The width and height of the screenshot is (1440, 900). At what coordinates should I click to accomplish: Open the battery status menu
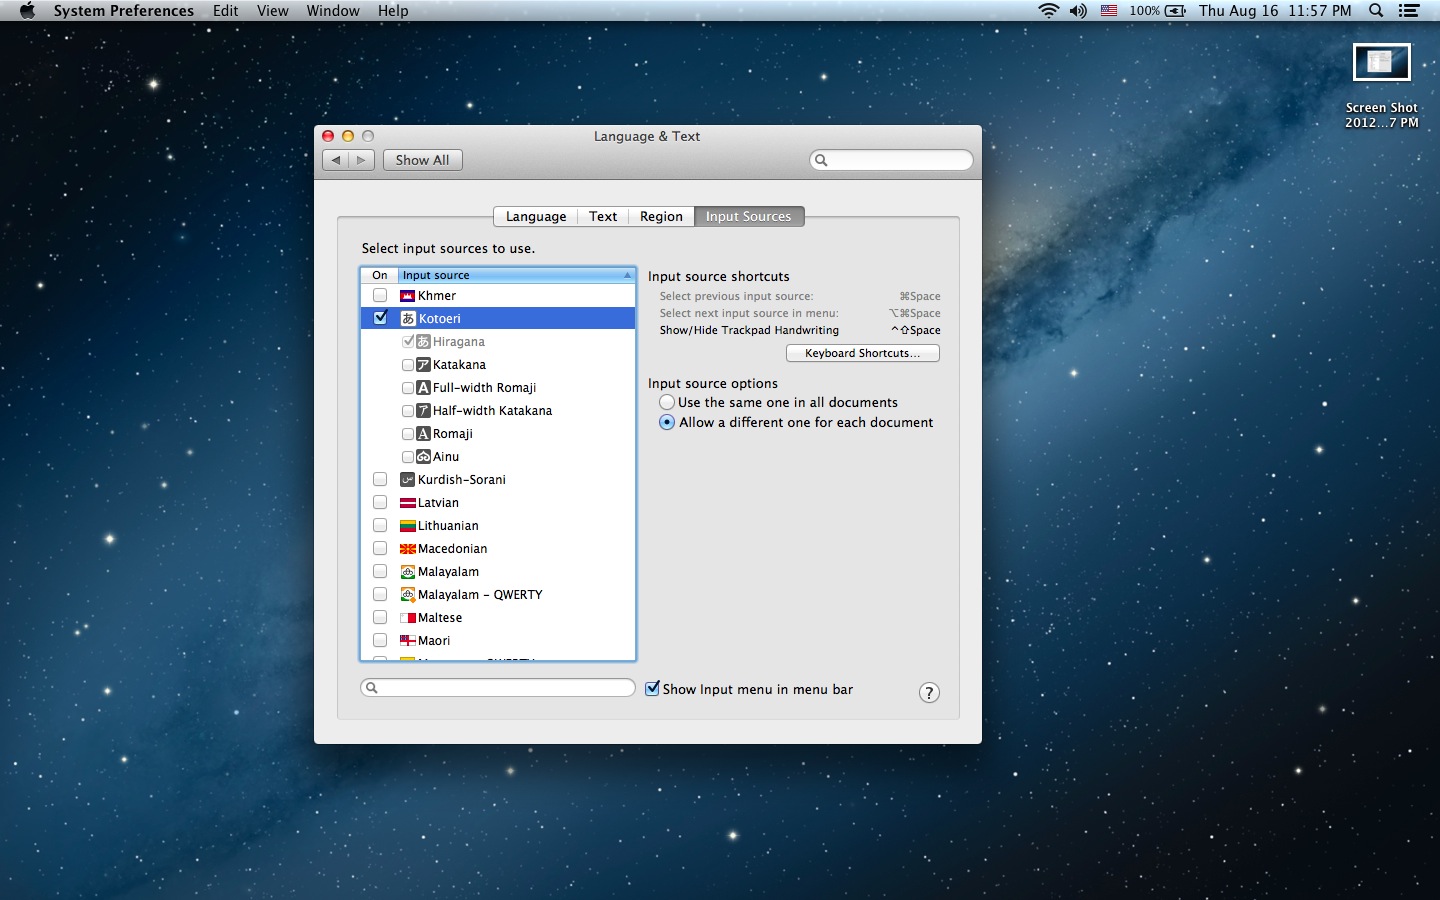[1158, 11]
